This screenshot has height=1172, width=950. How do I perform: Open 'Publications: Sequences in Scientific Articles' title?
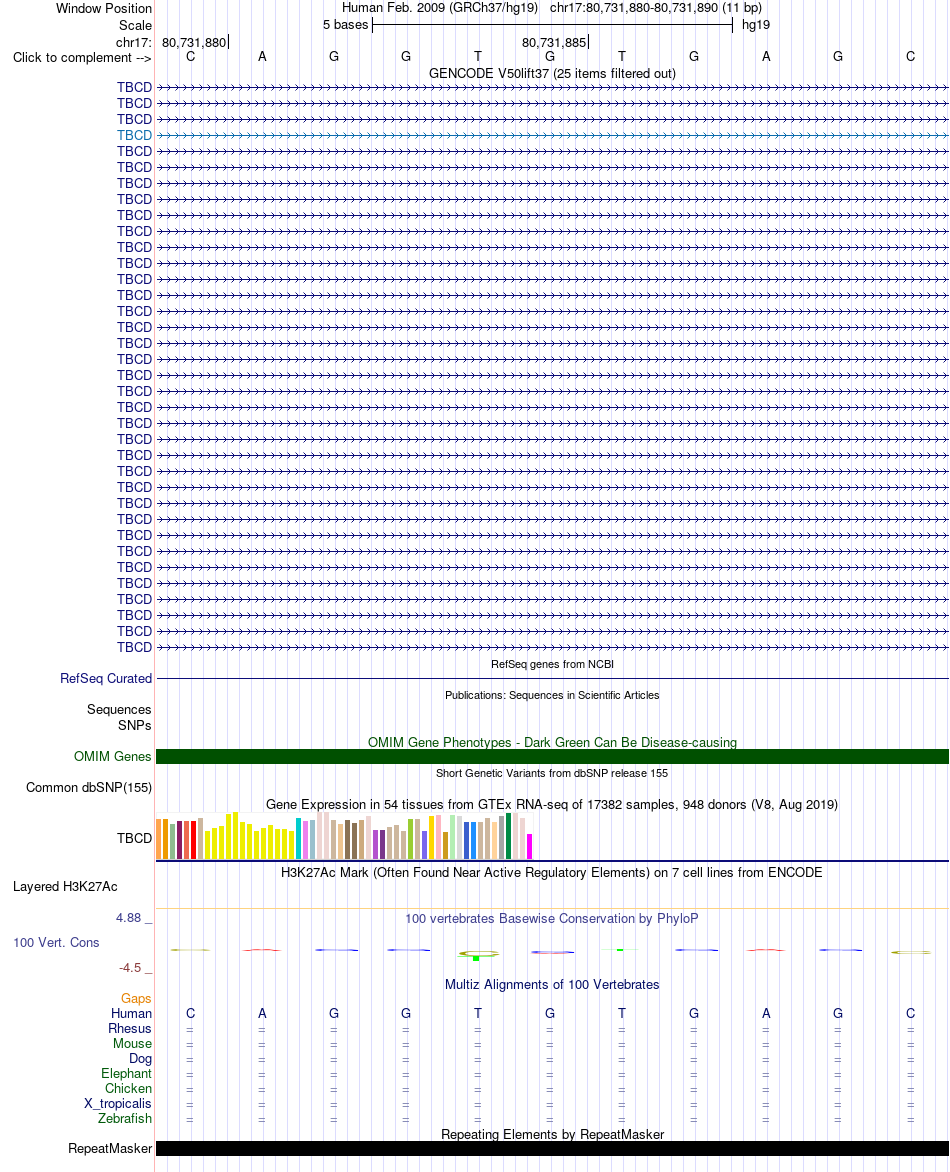[x=552, y=695]
